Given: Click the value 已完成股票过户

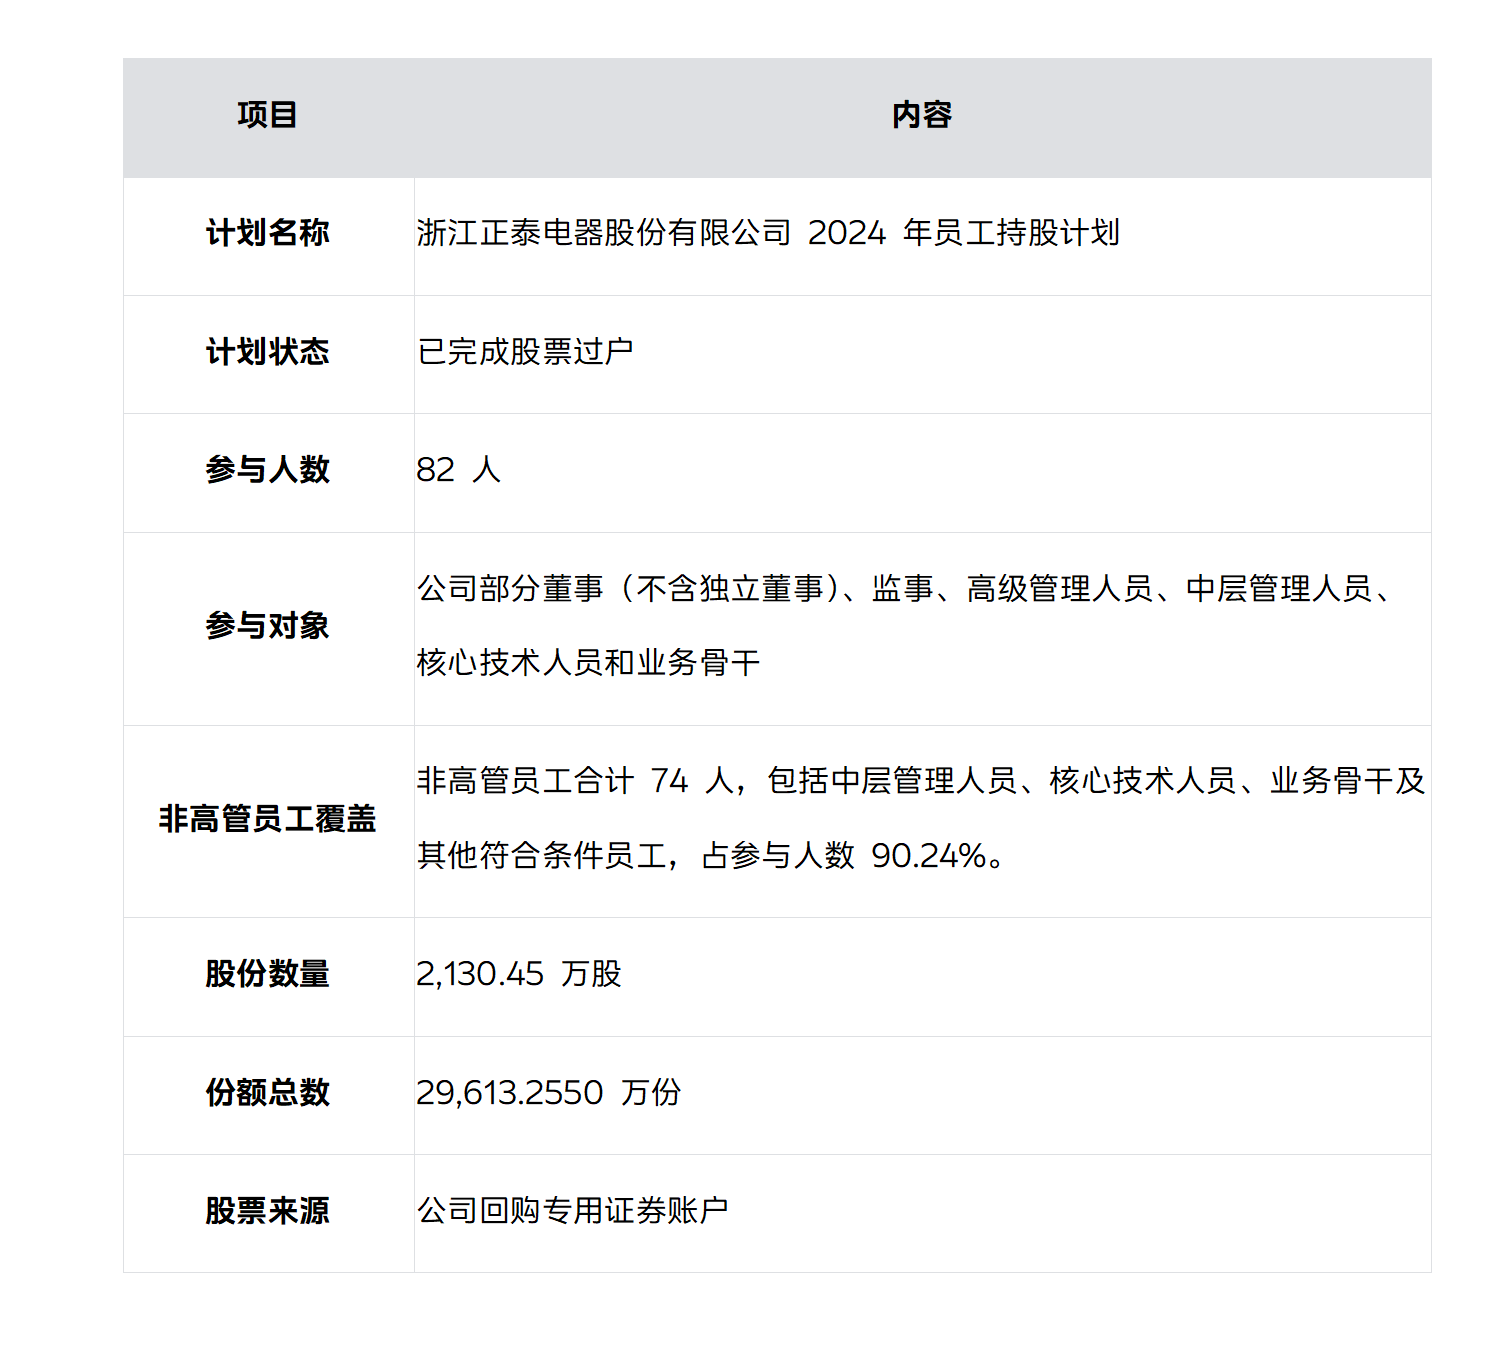Looking at the screenshot, I should click(x=525, y=352).
